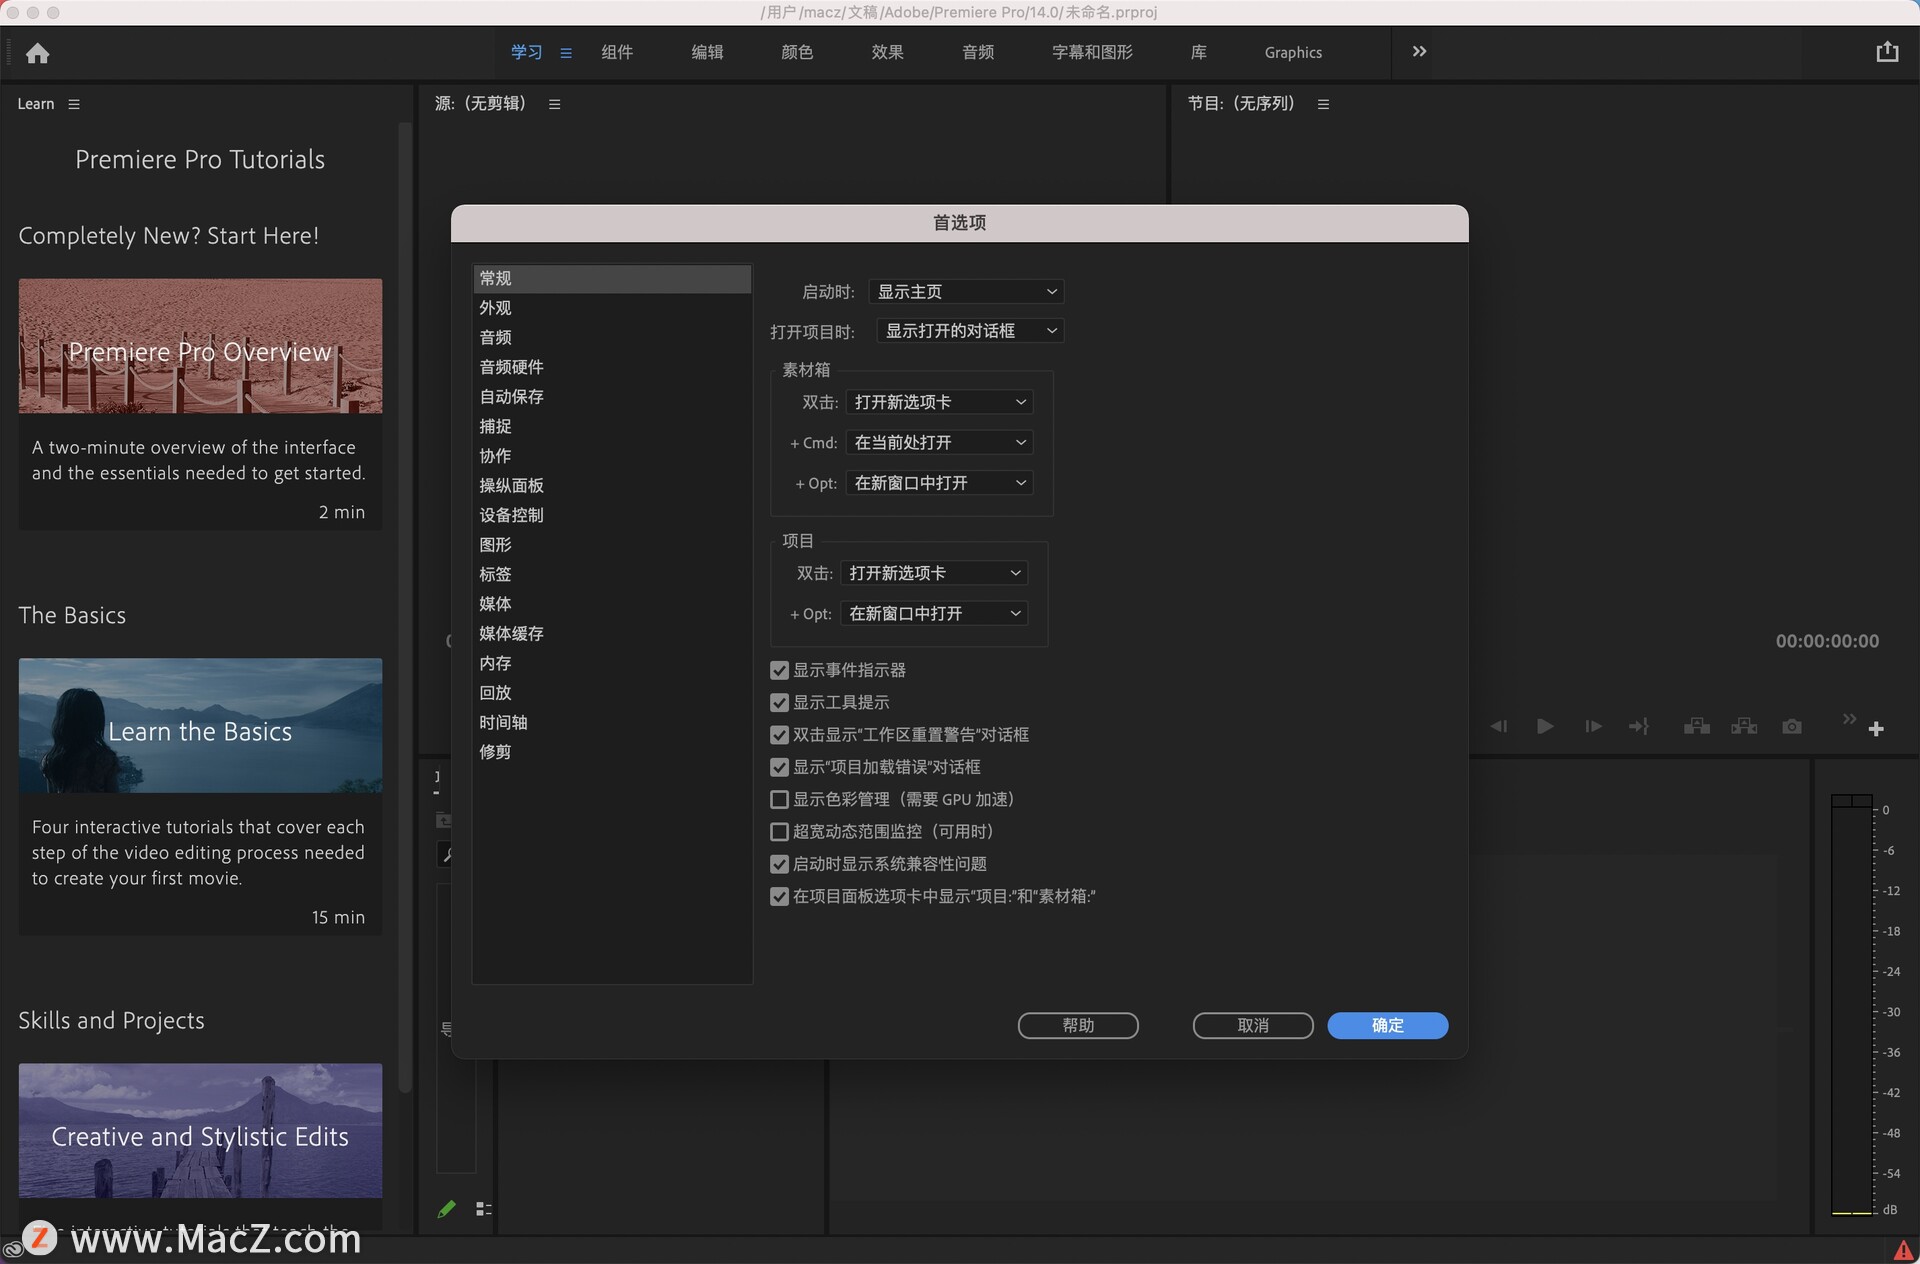Toggle 显示色彩管理 checkbox on
This screenshot has height=1264, width=1920.
pos(777,798)
